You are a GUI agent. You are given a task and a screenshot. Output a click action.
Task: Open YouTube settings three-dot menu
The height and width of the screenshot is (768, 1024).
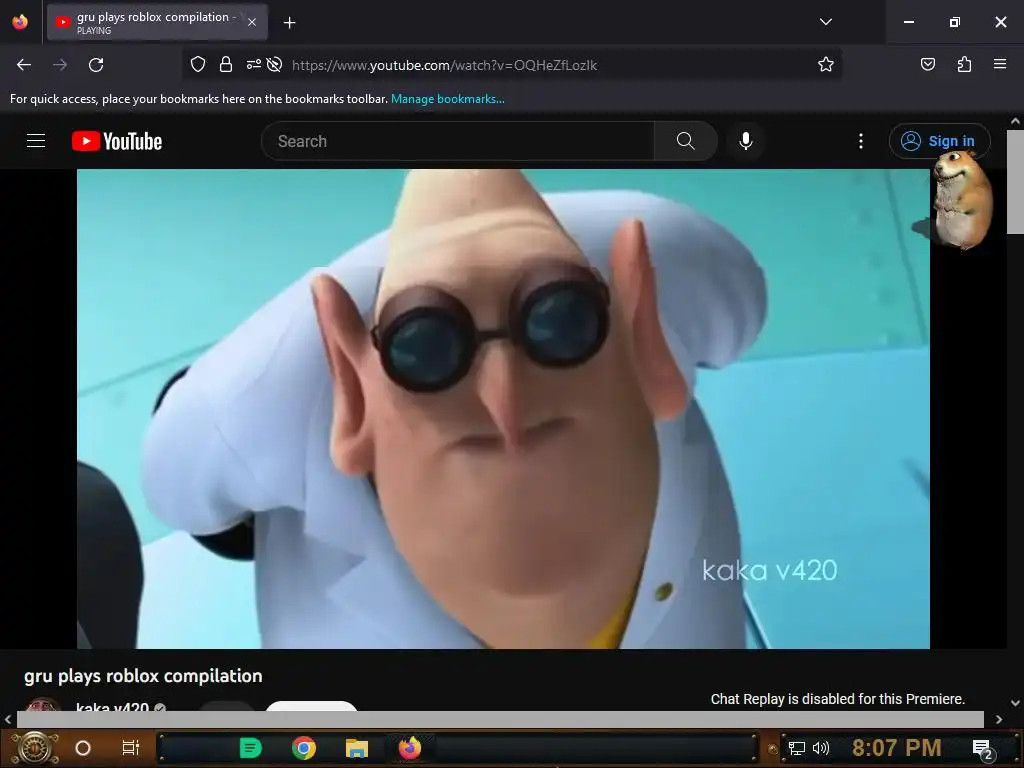coord(861,141)
